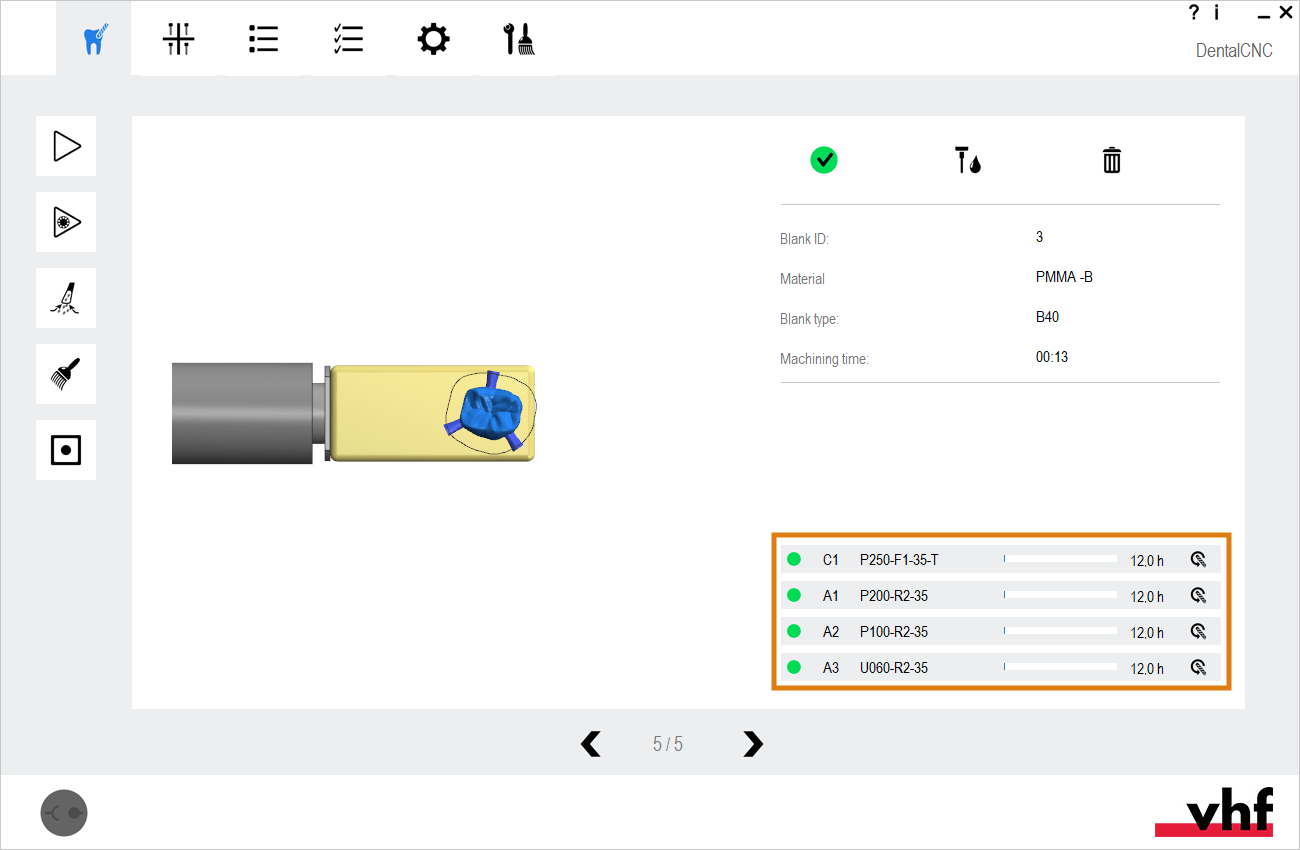Click the green job confirmation check mark

pyautogui.click(x=823, y=160)
